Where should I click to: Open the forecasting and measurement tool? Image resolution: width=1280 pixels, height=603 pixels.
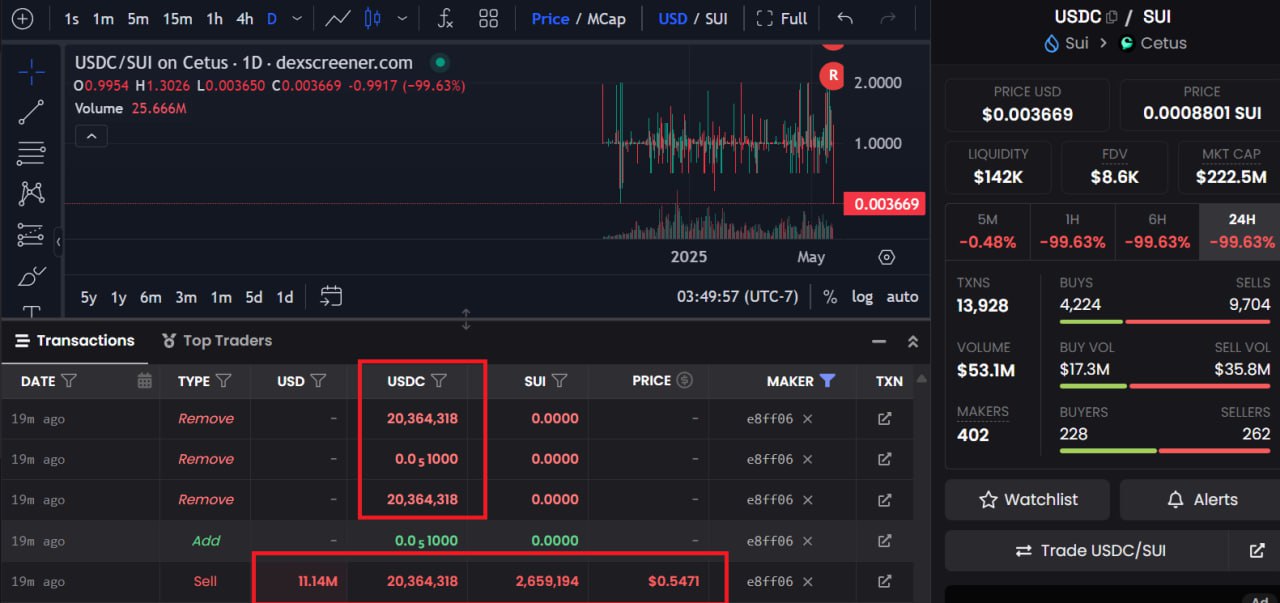(31, 235)
